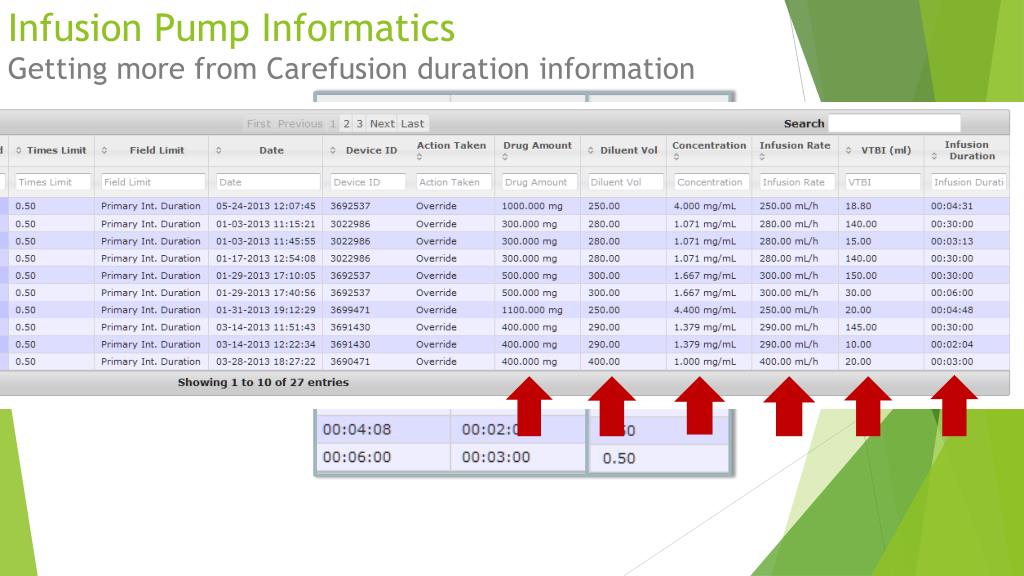The image size is (1024, 576).
Task: Select the Infusion Duration column header
Action: click(x=970, y=150)
